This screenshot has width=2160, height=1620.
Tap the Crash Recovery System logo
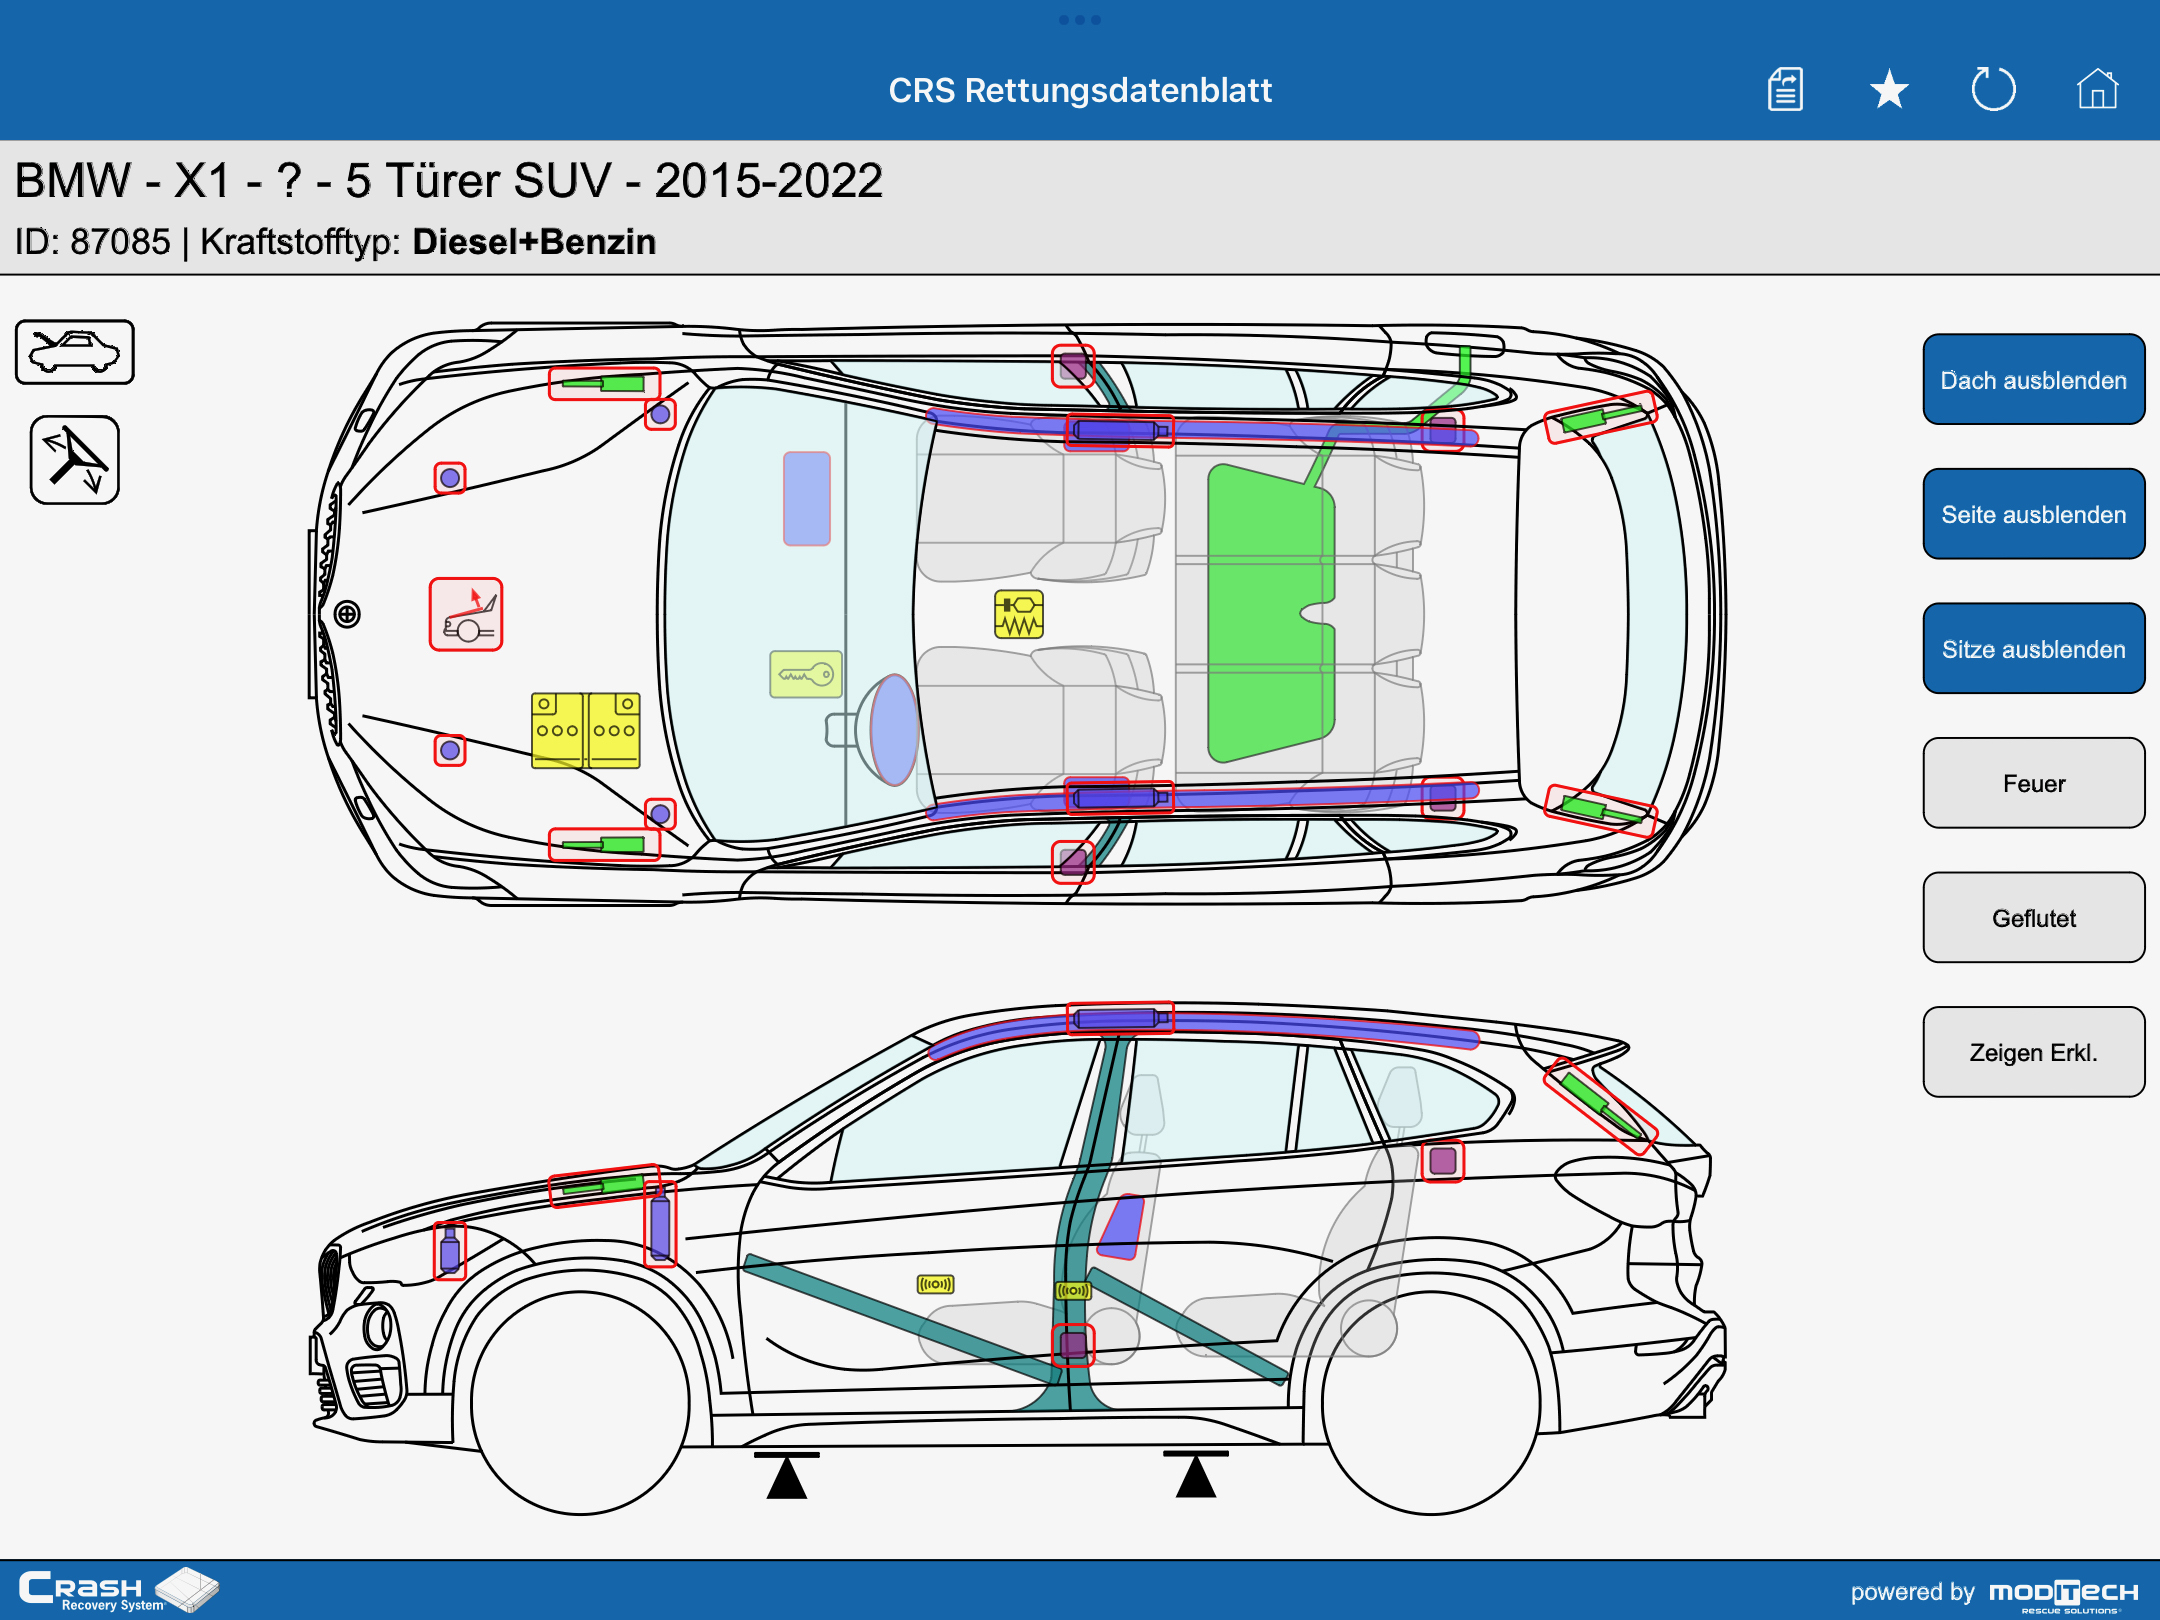point(118,1590)
